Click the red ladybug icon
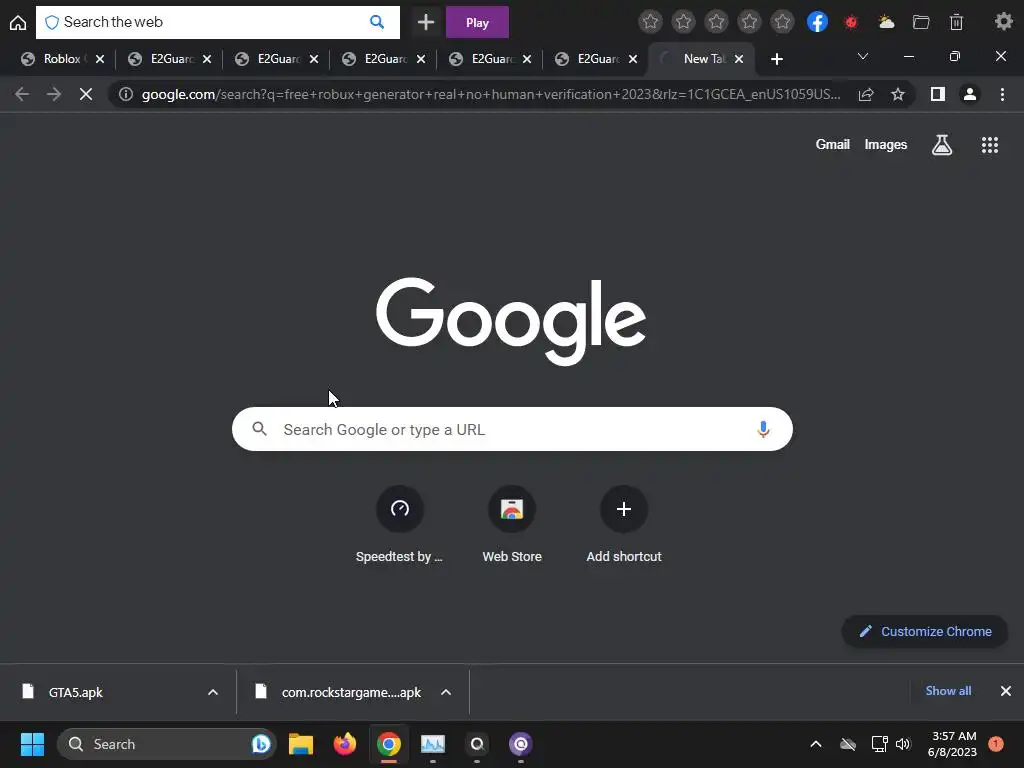 coord(850,22)
